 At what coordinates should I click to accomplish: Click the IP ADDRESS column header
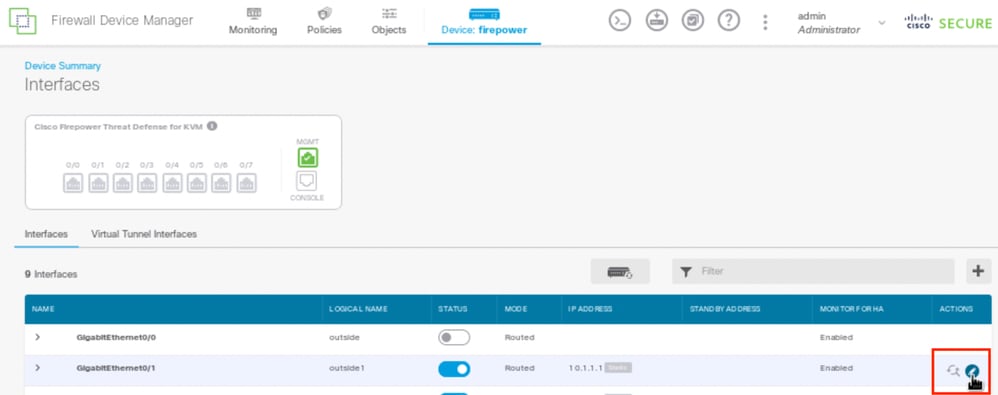[x=590, y=309]
